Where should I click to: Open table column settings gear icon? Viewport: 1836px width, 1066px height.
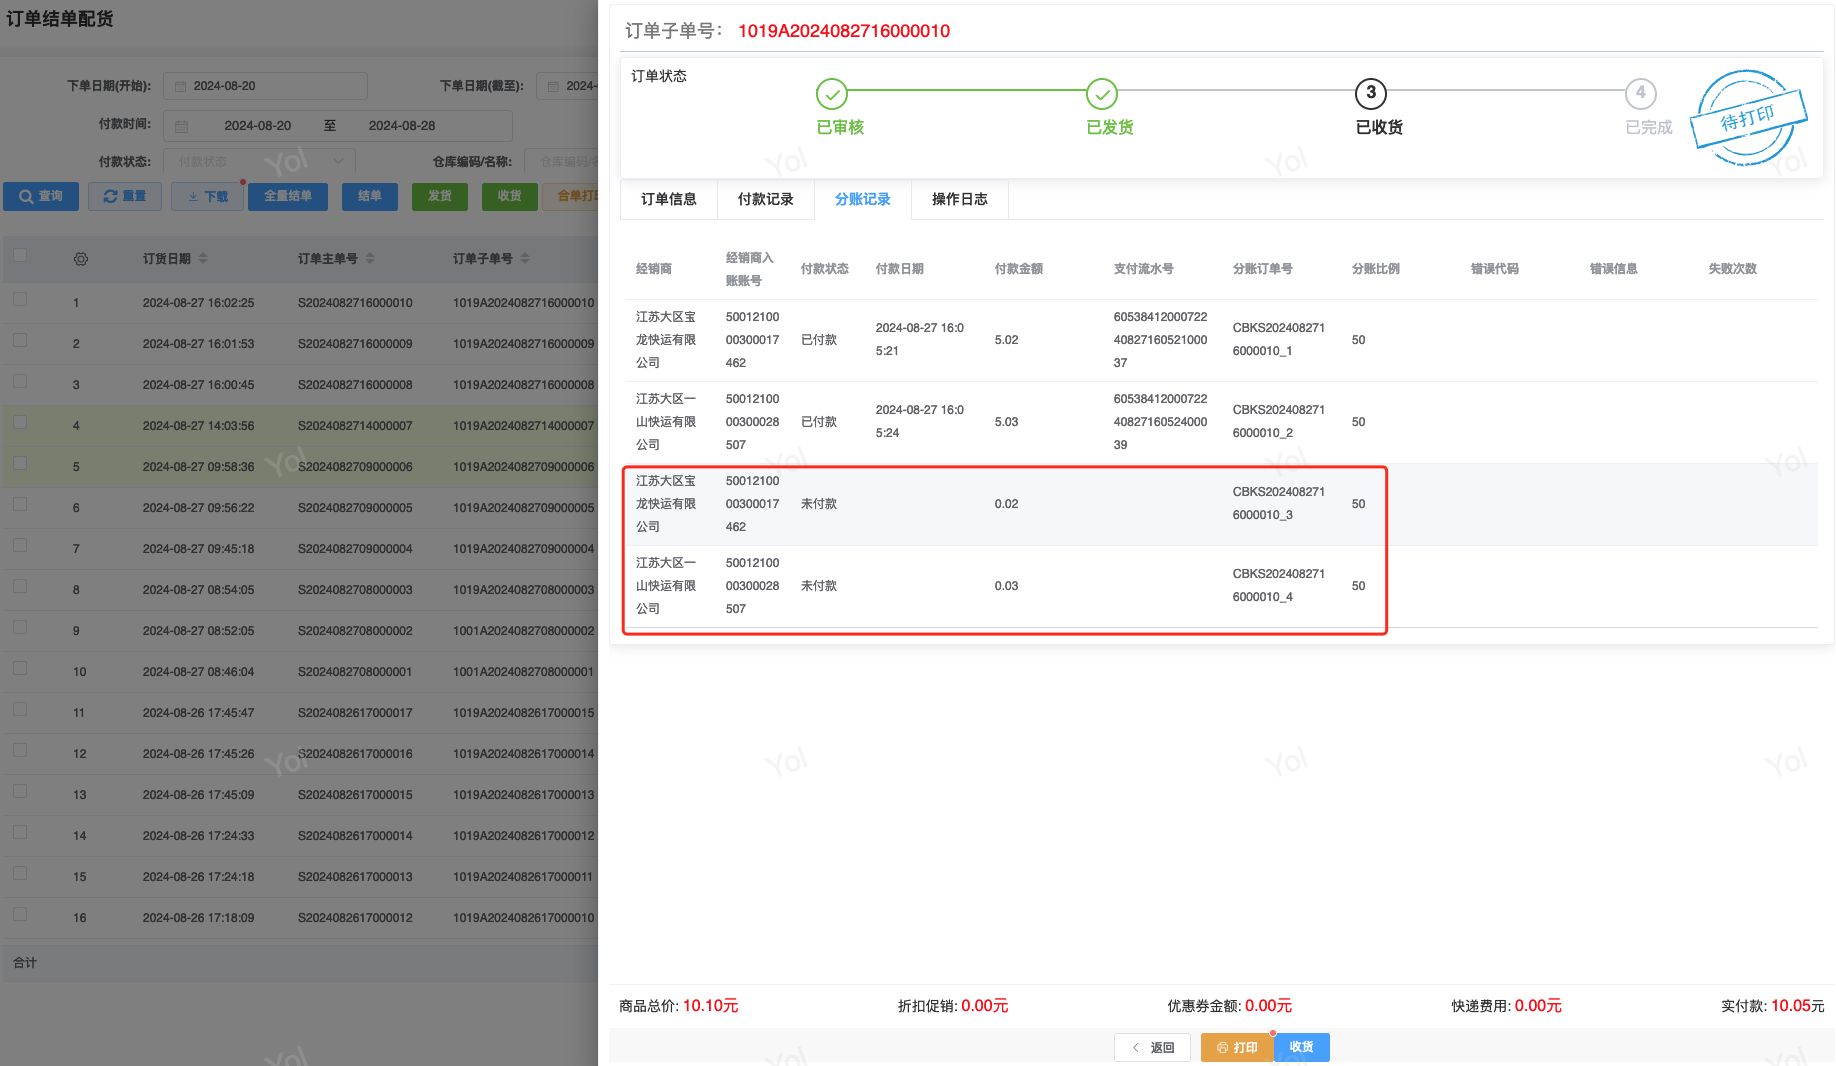click(x=81, y=259)
